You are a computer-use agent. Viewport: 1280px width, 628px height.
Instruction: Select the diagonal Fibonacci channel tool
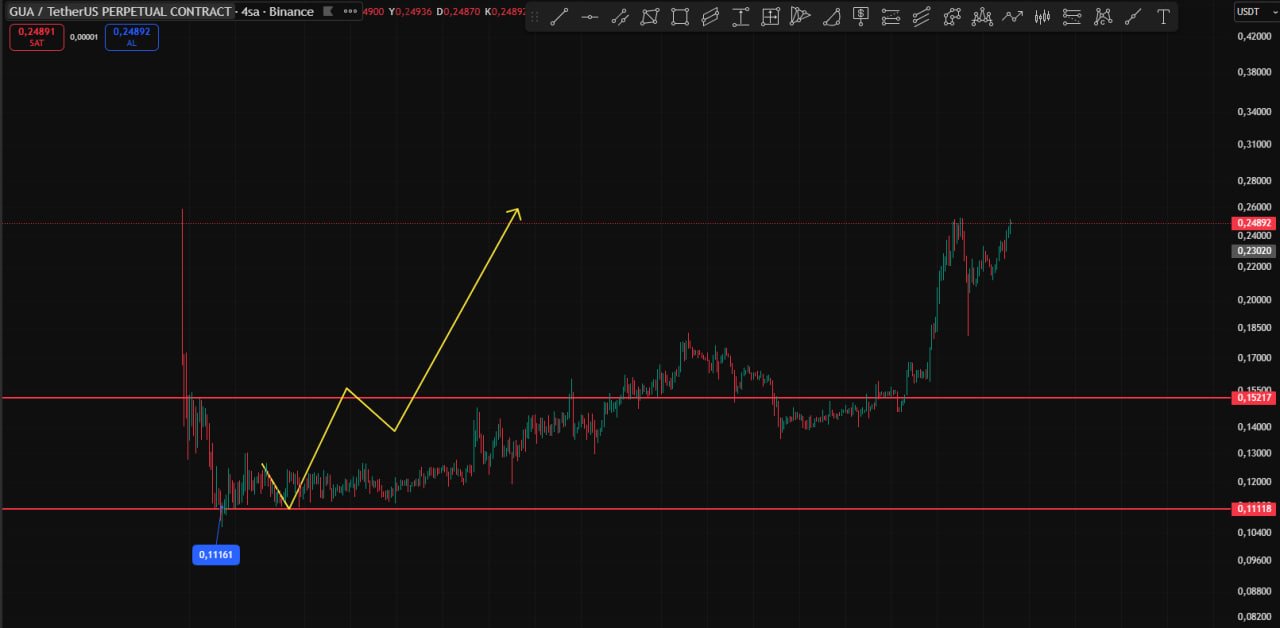pos(922,16)
